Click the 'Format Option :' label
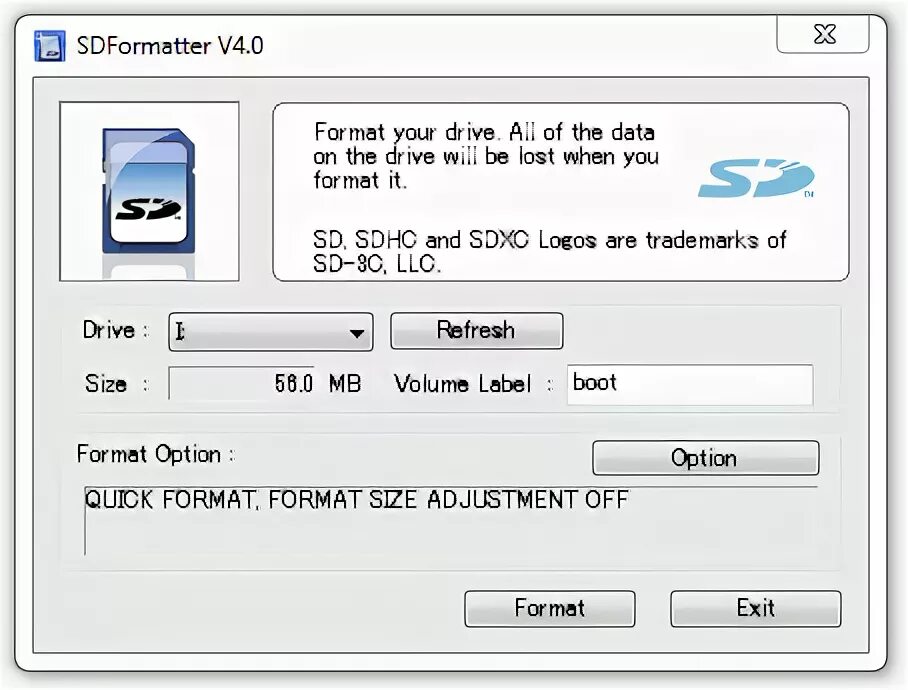 [156, 454]
